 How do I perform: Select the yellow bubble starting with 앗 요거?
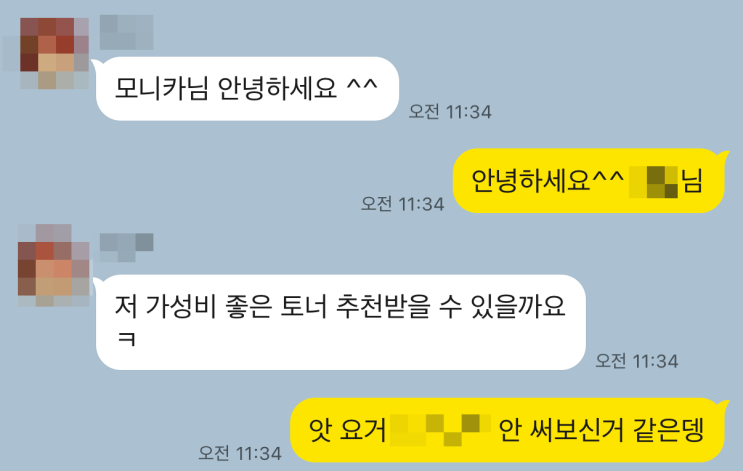click(507, 430)
